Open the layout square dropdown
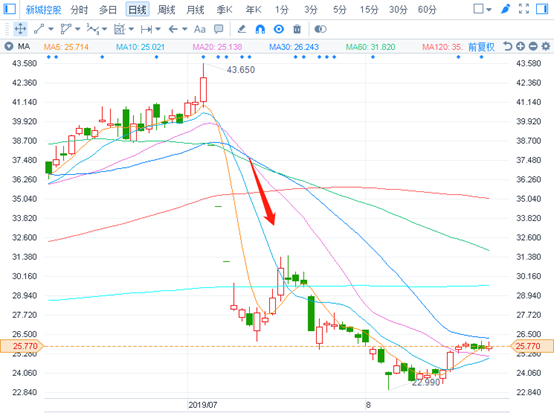Image resolution: width=554 pixels, height=413 pixels. tap(482, 9)
